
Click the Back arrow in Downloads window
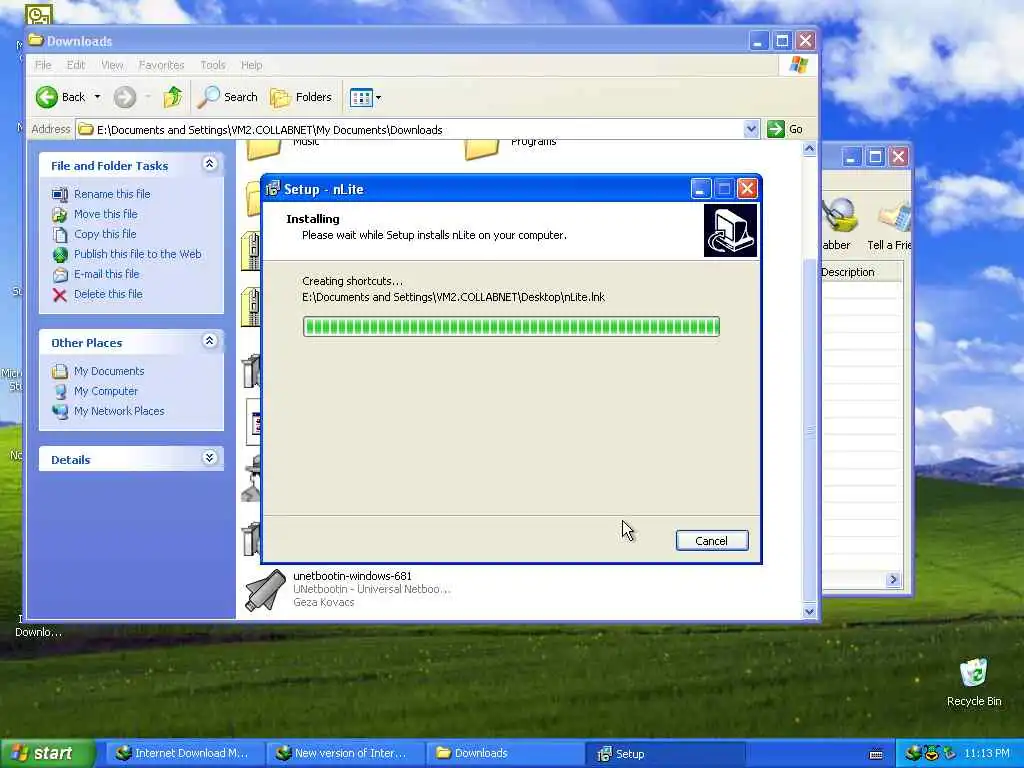click(47, 97)
